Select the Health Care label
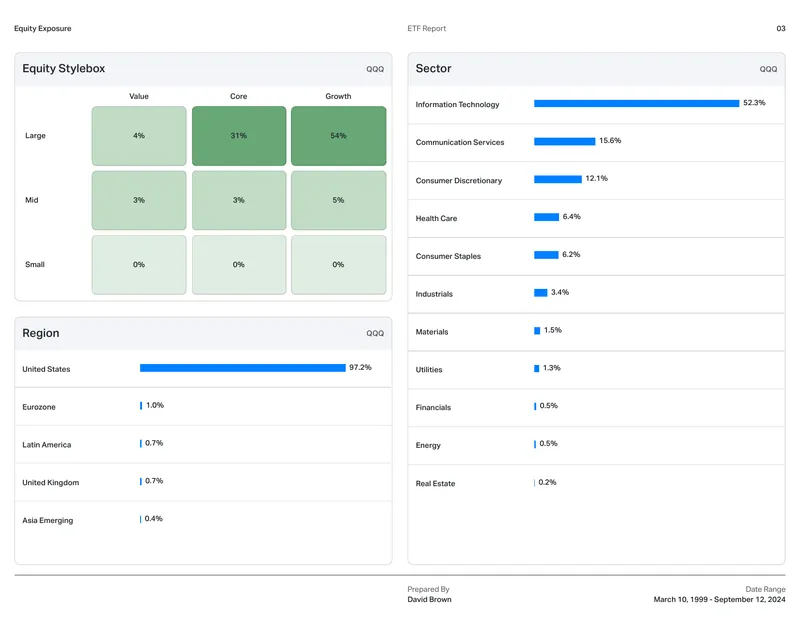Screen dimensions: 800x618 436,218
